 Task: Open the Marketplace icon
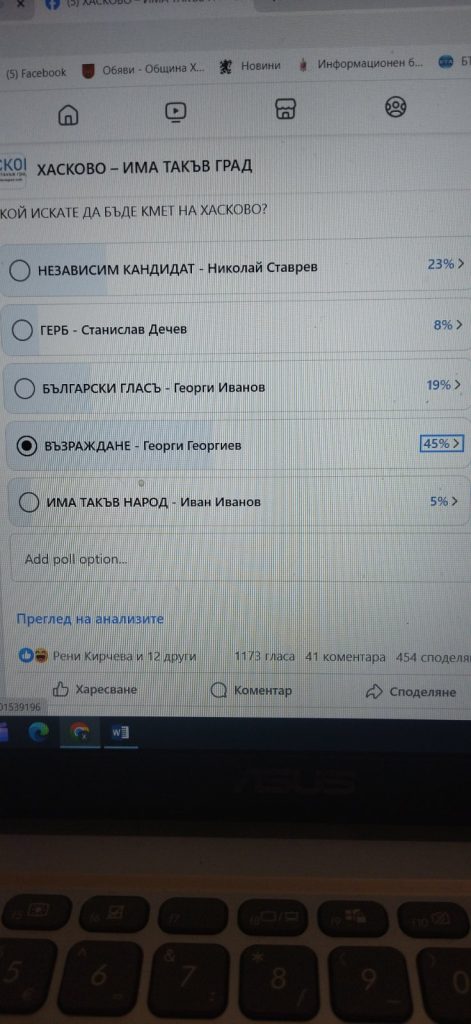285,109
